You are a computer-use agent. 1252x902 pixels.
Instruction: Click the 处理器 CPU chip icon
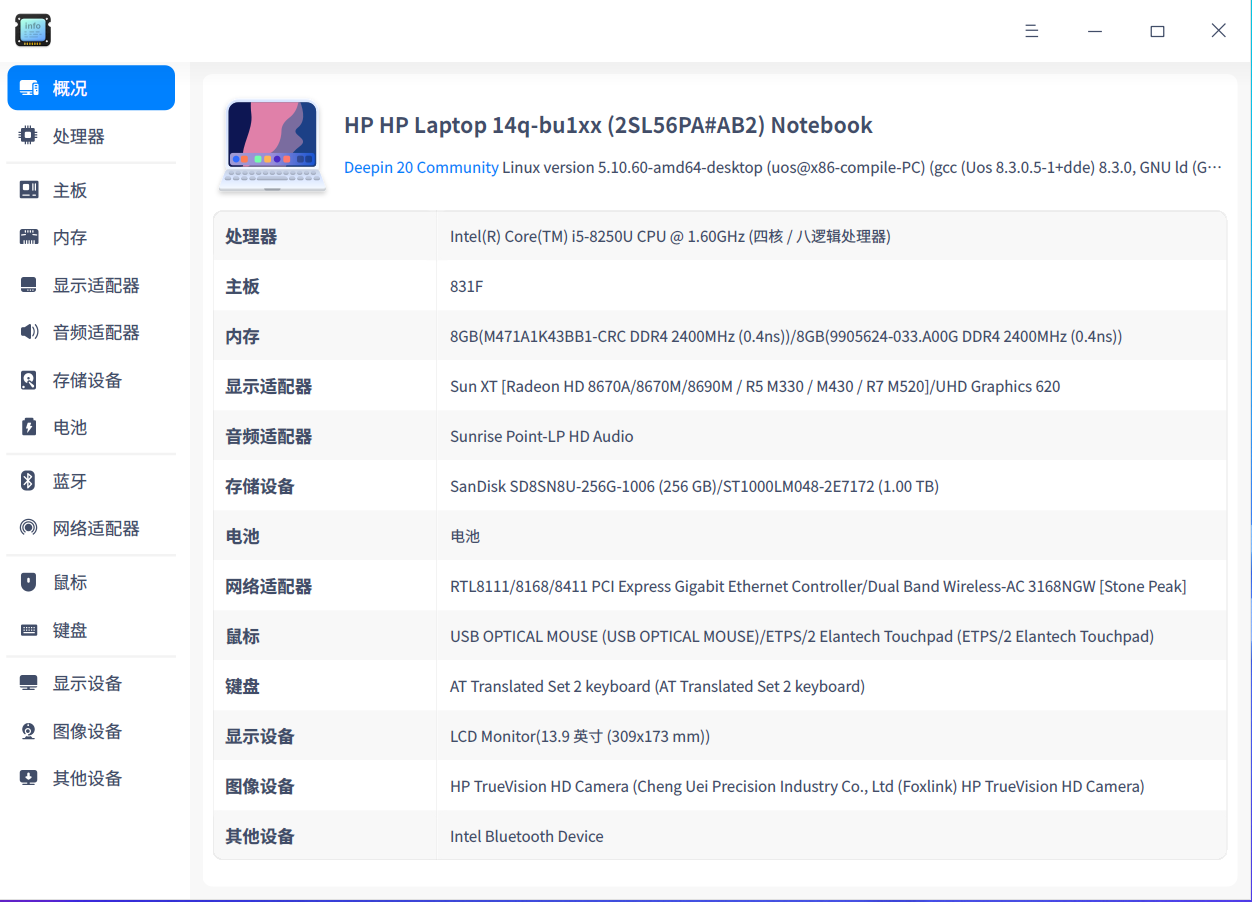29,136
